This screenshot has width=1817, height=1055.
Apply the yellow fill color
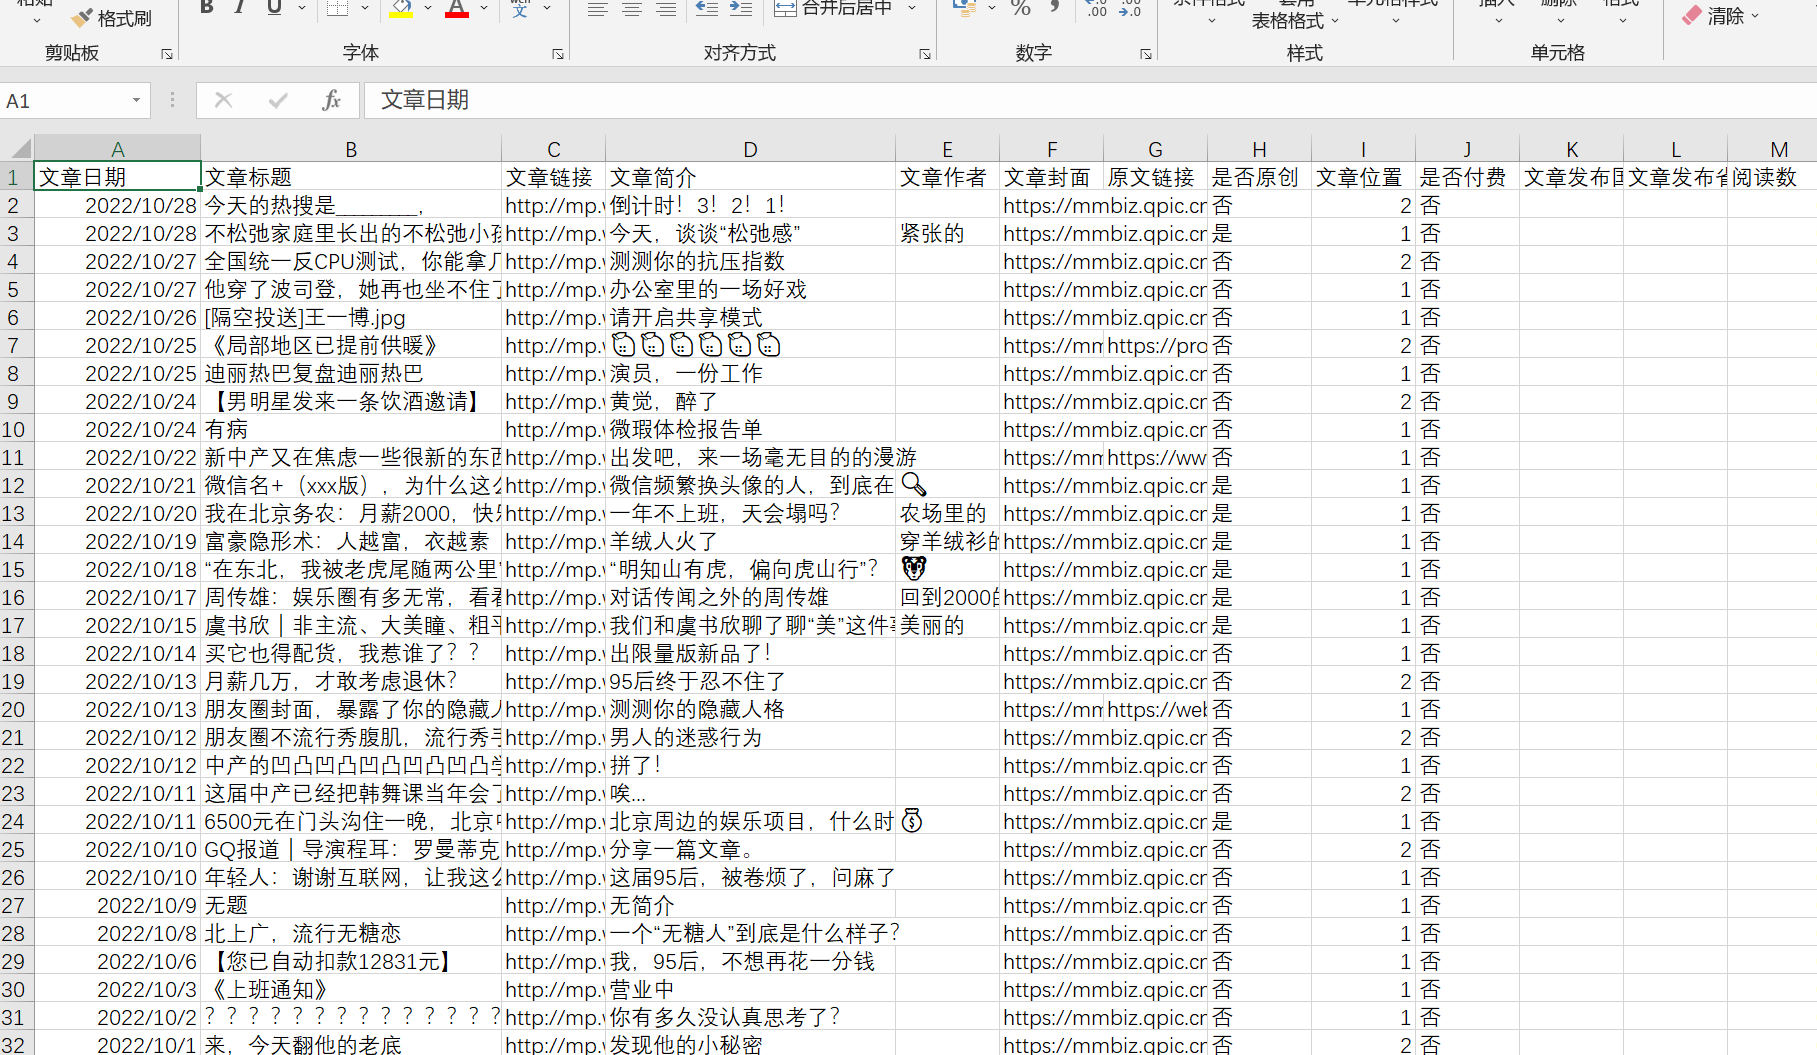(401, 8)
